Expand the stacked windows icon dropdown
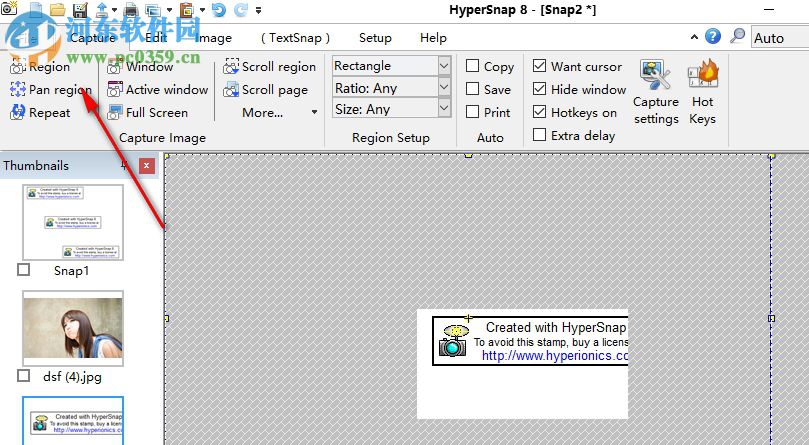Screen dimensions: 809x445 point(170,10)
